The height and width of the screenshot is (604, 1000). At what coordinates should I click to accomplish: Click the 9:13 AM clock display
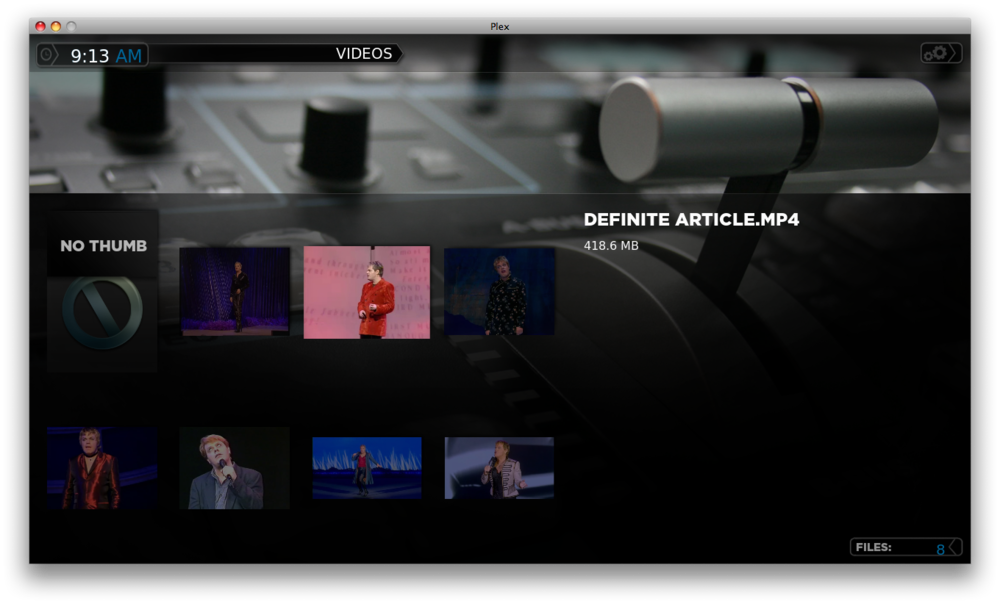tap(106, 56)
